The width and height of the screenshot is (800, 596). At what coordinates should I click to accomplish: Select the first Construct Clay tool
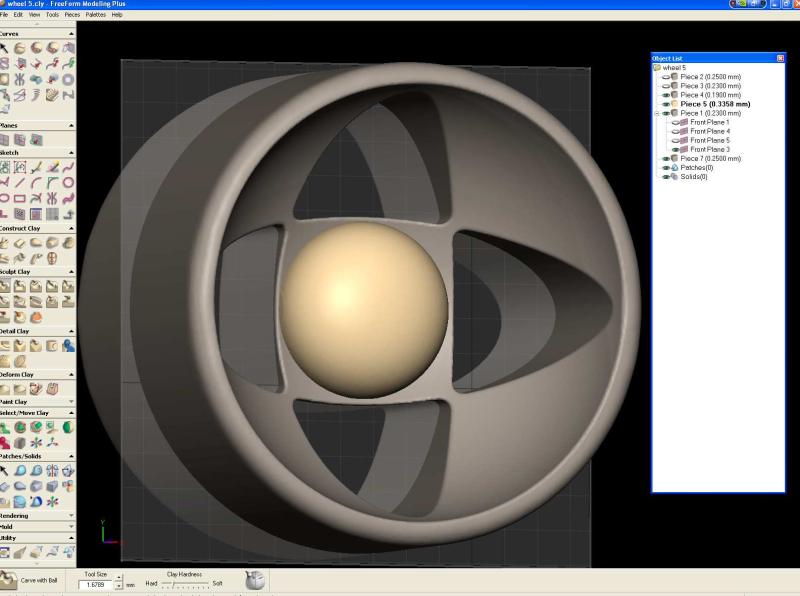click(x=6, y=243)
